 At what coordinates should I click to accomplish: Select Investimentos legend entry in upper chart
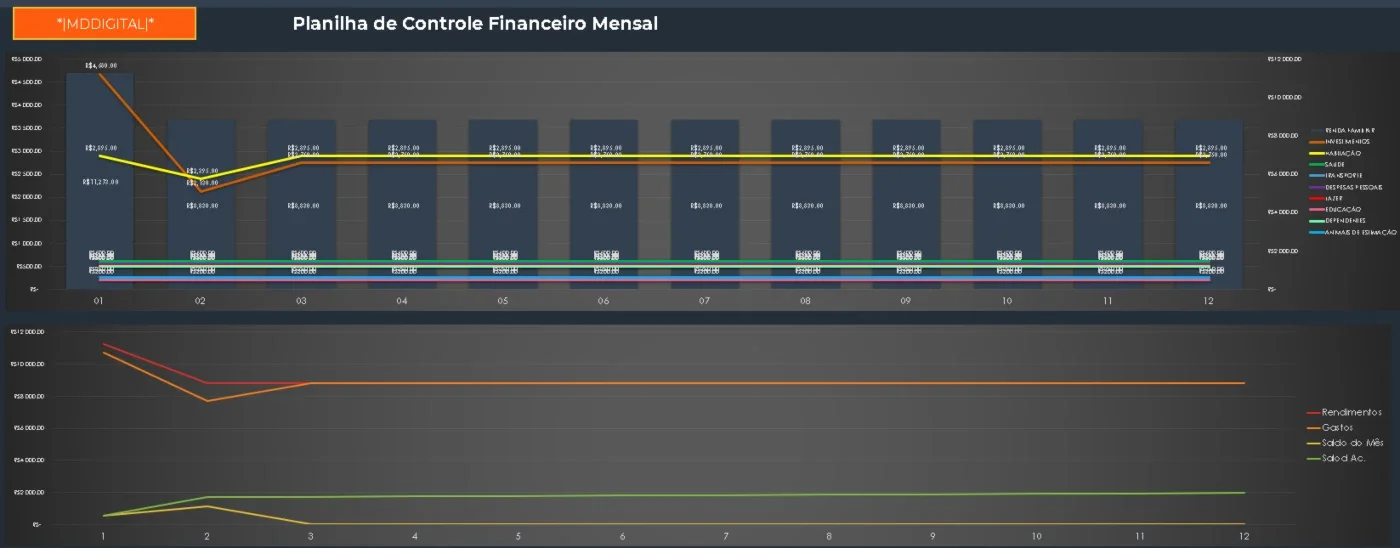(x=1339, y=142)
